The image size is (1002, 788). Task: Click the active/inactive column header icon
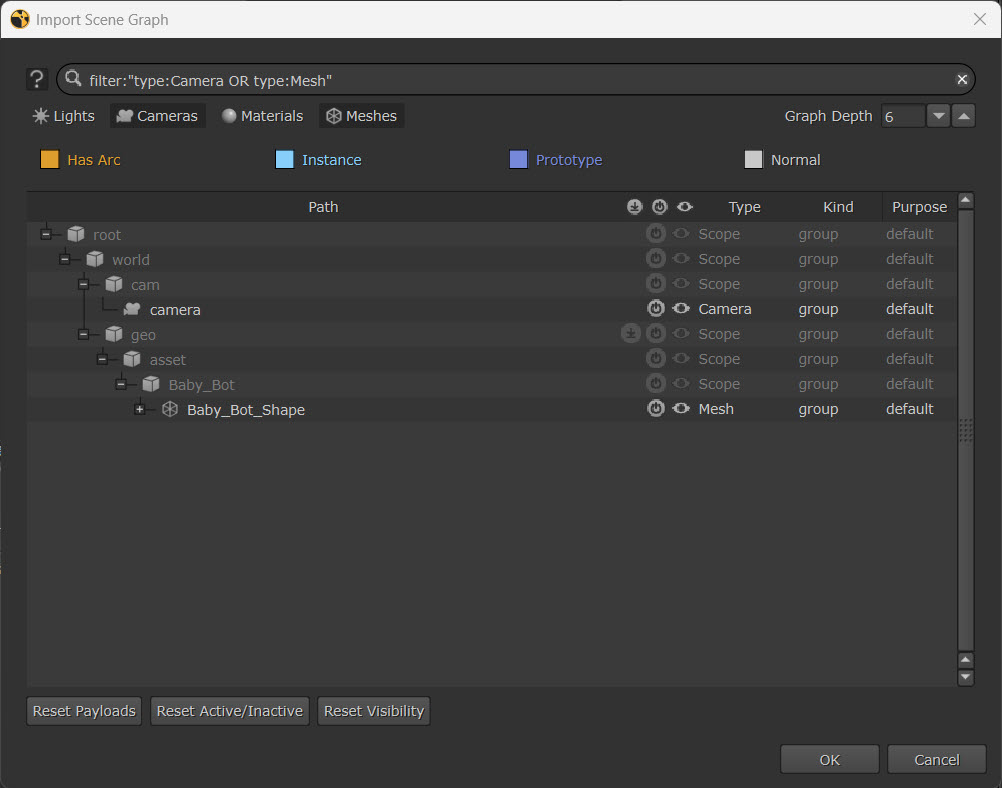pos(659,207)
